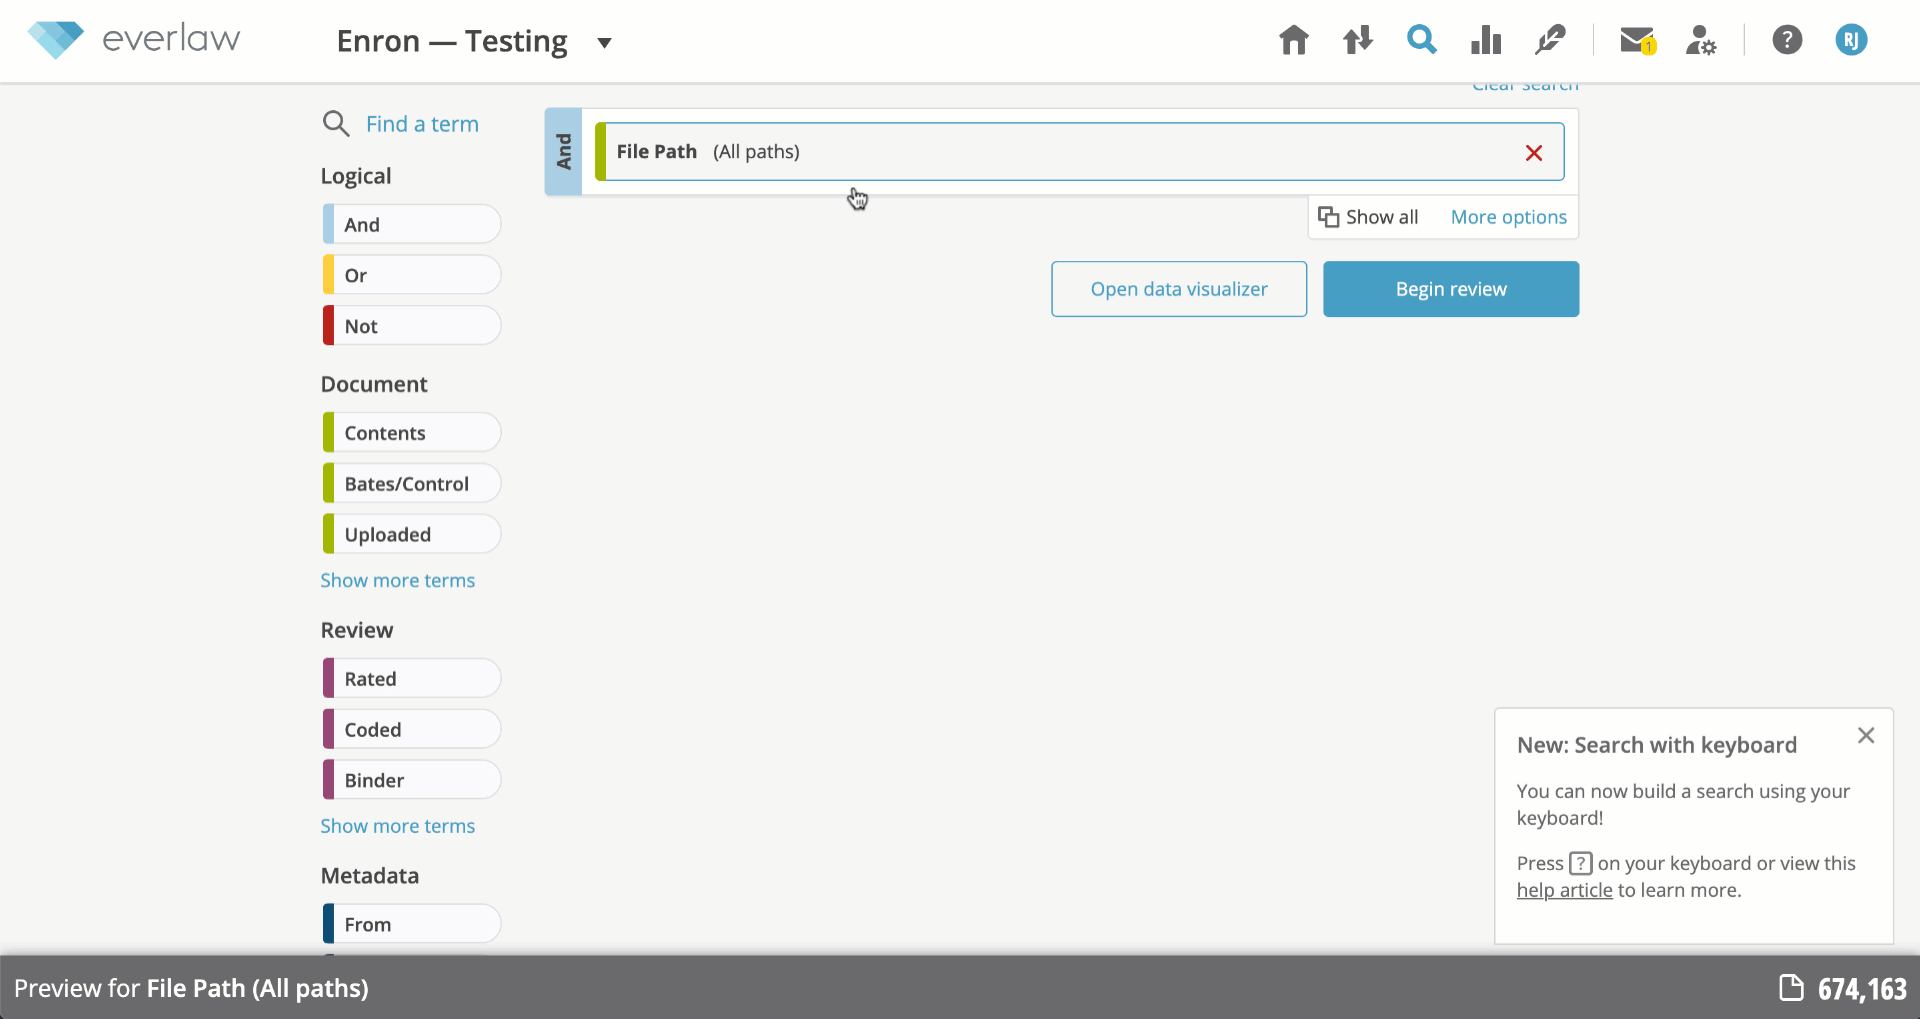
Task: Open the Search magnifier icon in header
Action: (1422, 40)
